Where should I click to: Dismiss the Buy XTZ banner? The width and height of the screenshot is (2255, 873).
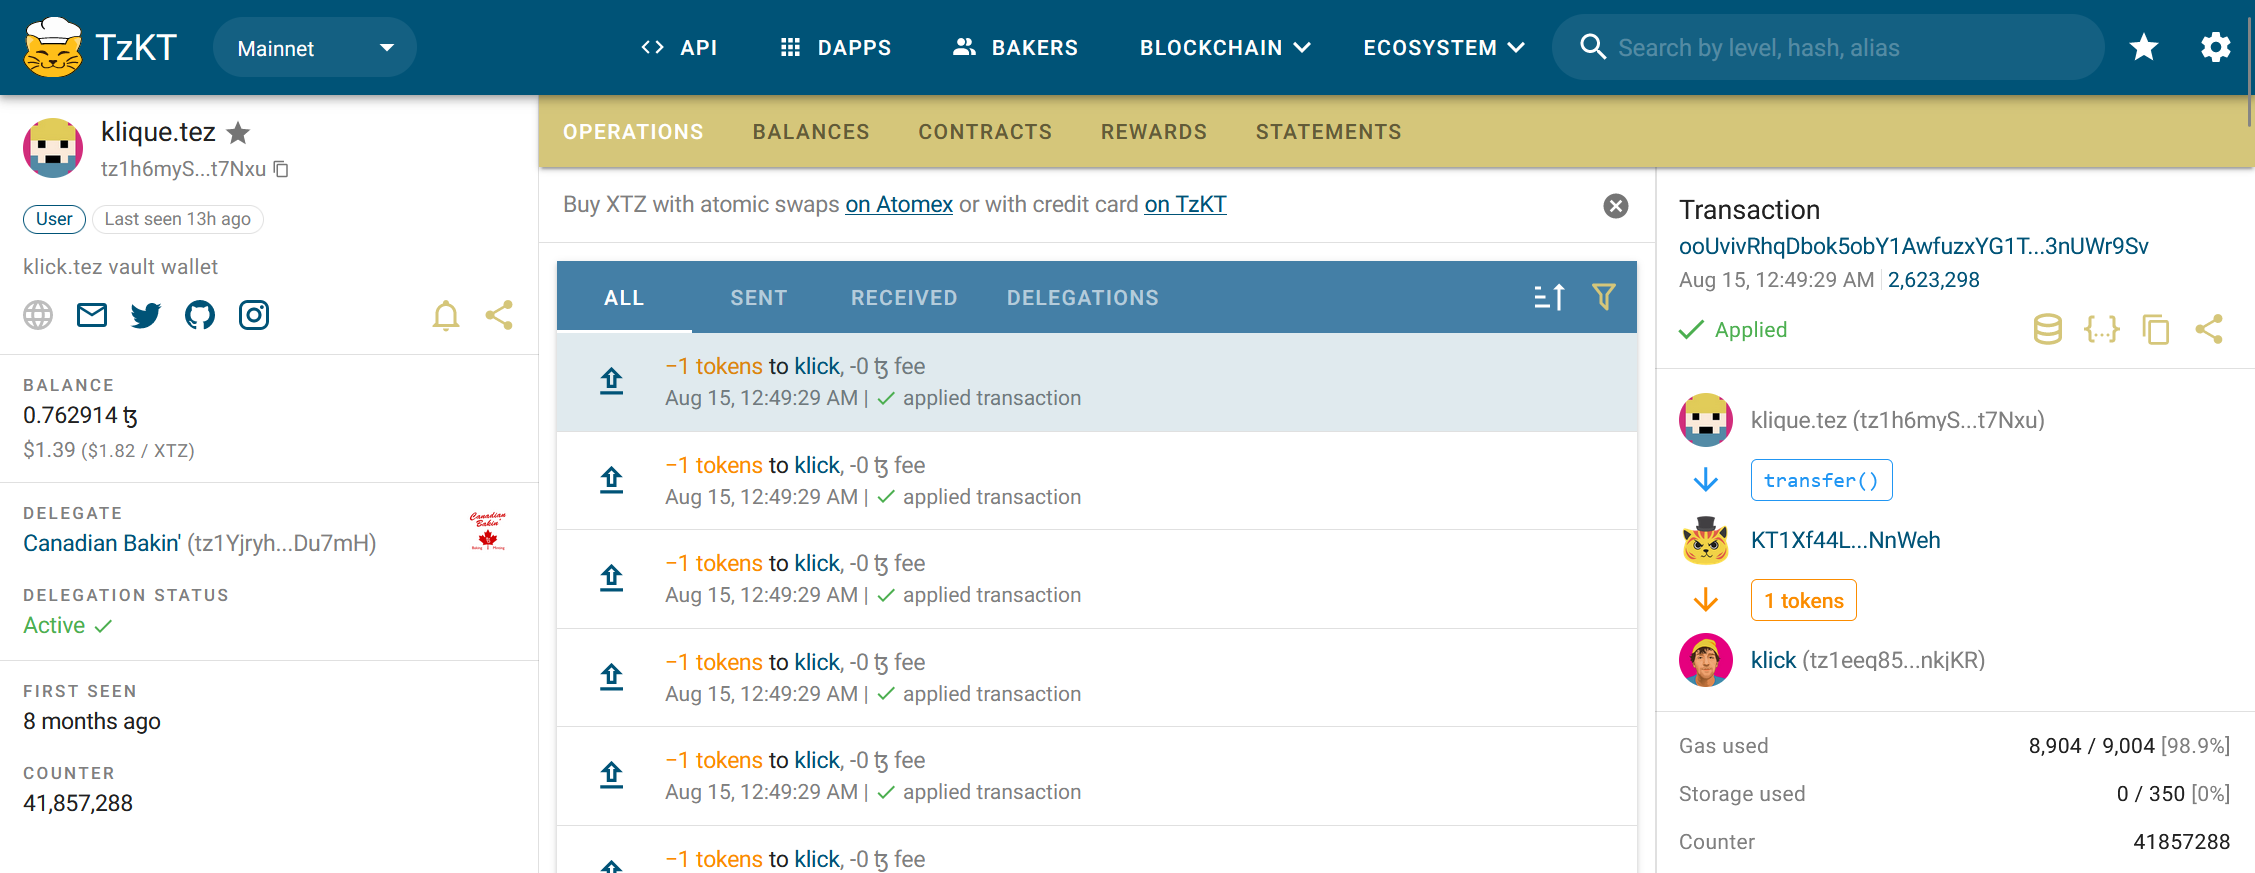(x=1616, y=206)
